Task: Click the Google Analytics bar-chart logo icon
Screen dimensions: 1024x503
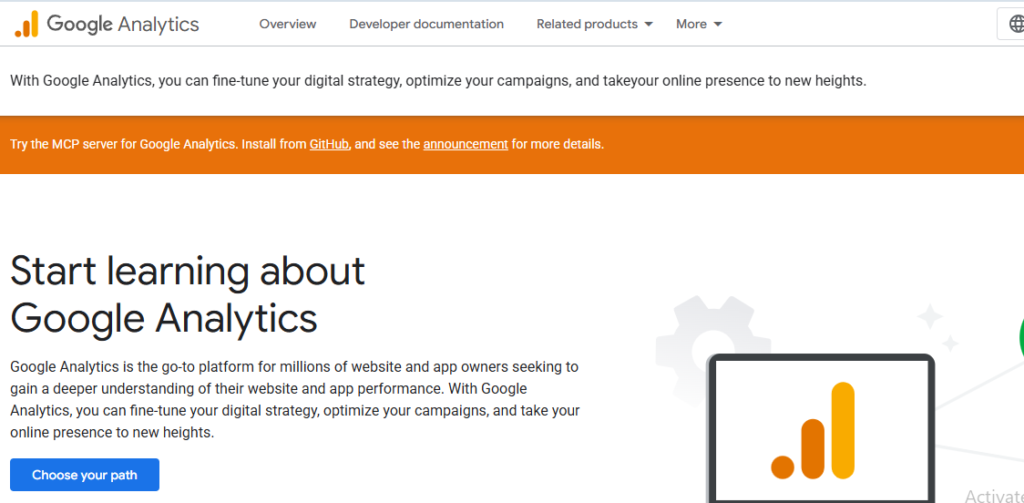Action: coord(26,24)
